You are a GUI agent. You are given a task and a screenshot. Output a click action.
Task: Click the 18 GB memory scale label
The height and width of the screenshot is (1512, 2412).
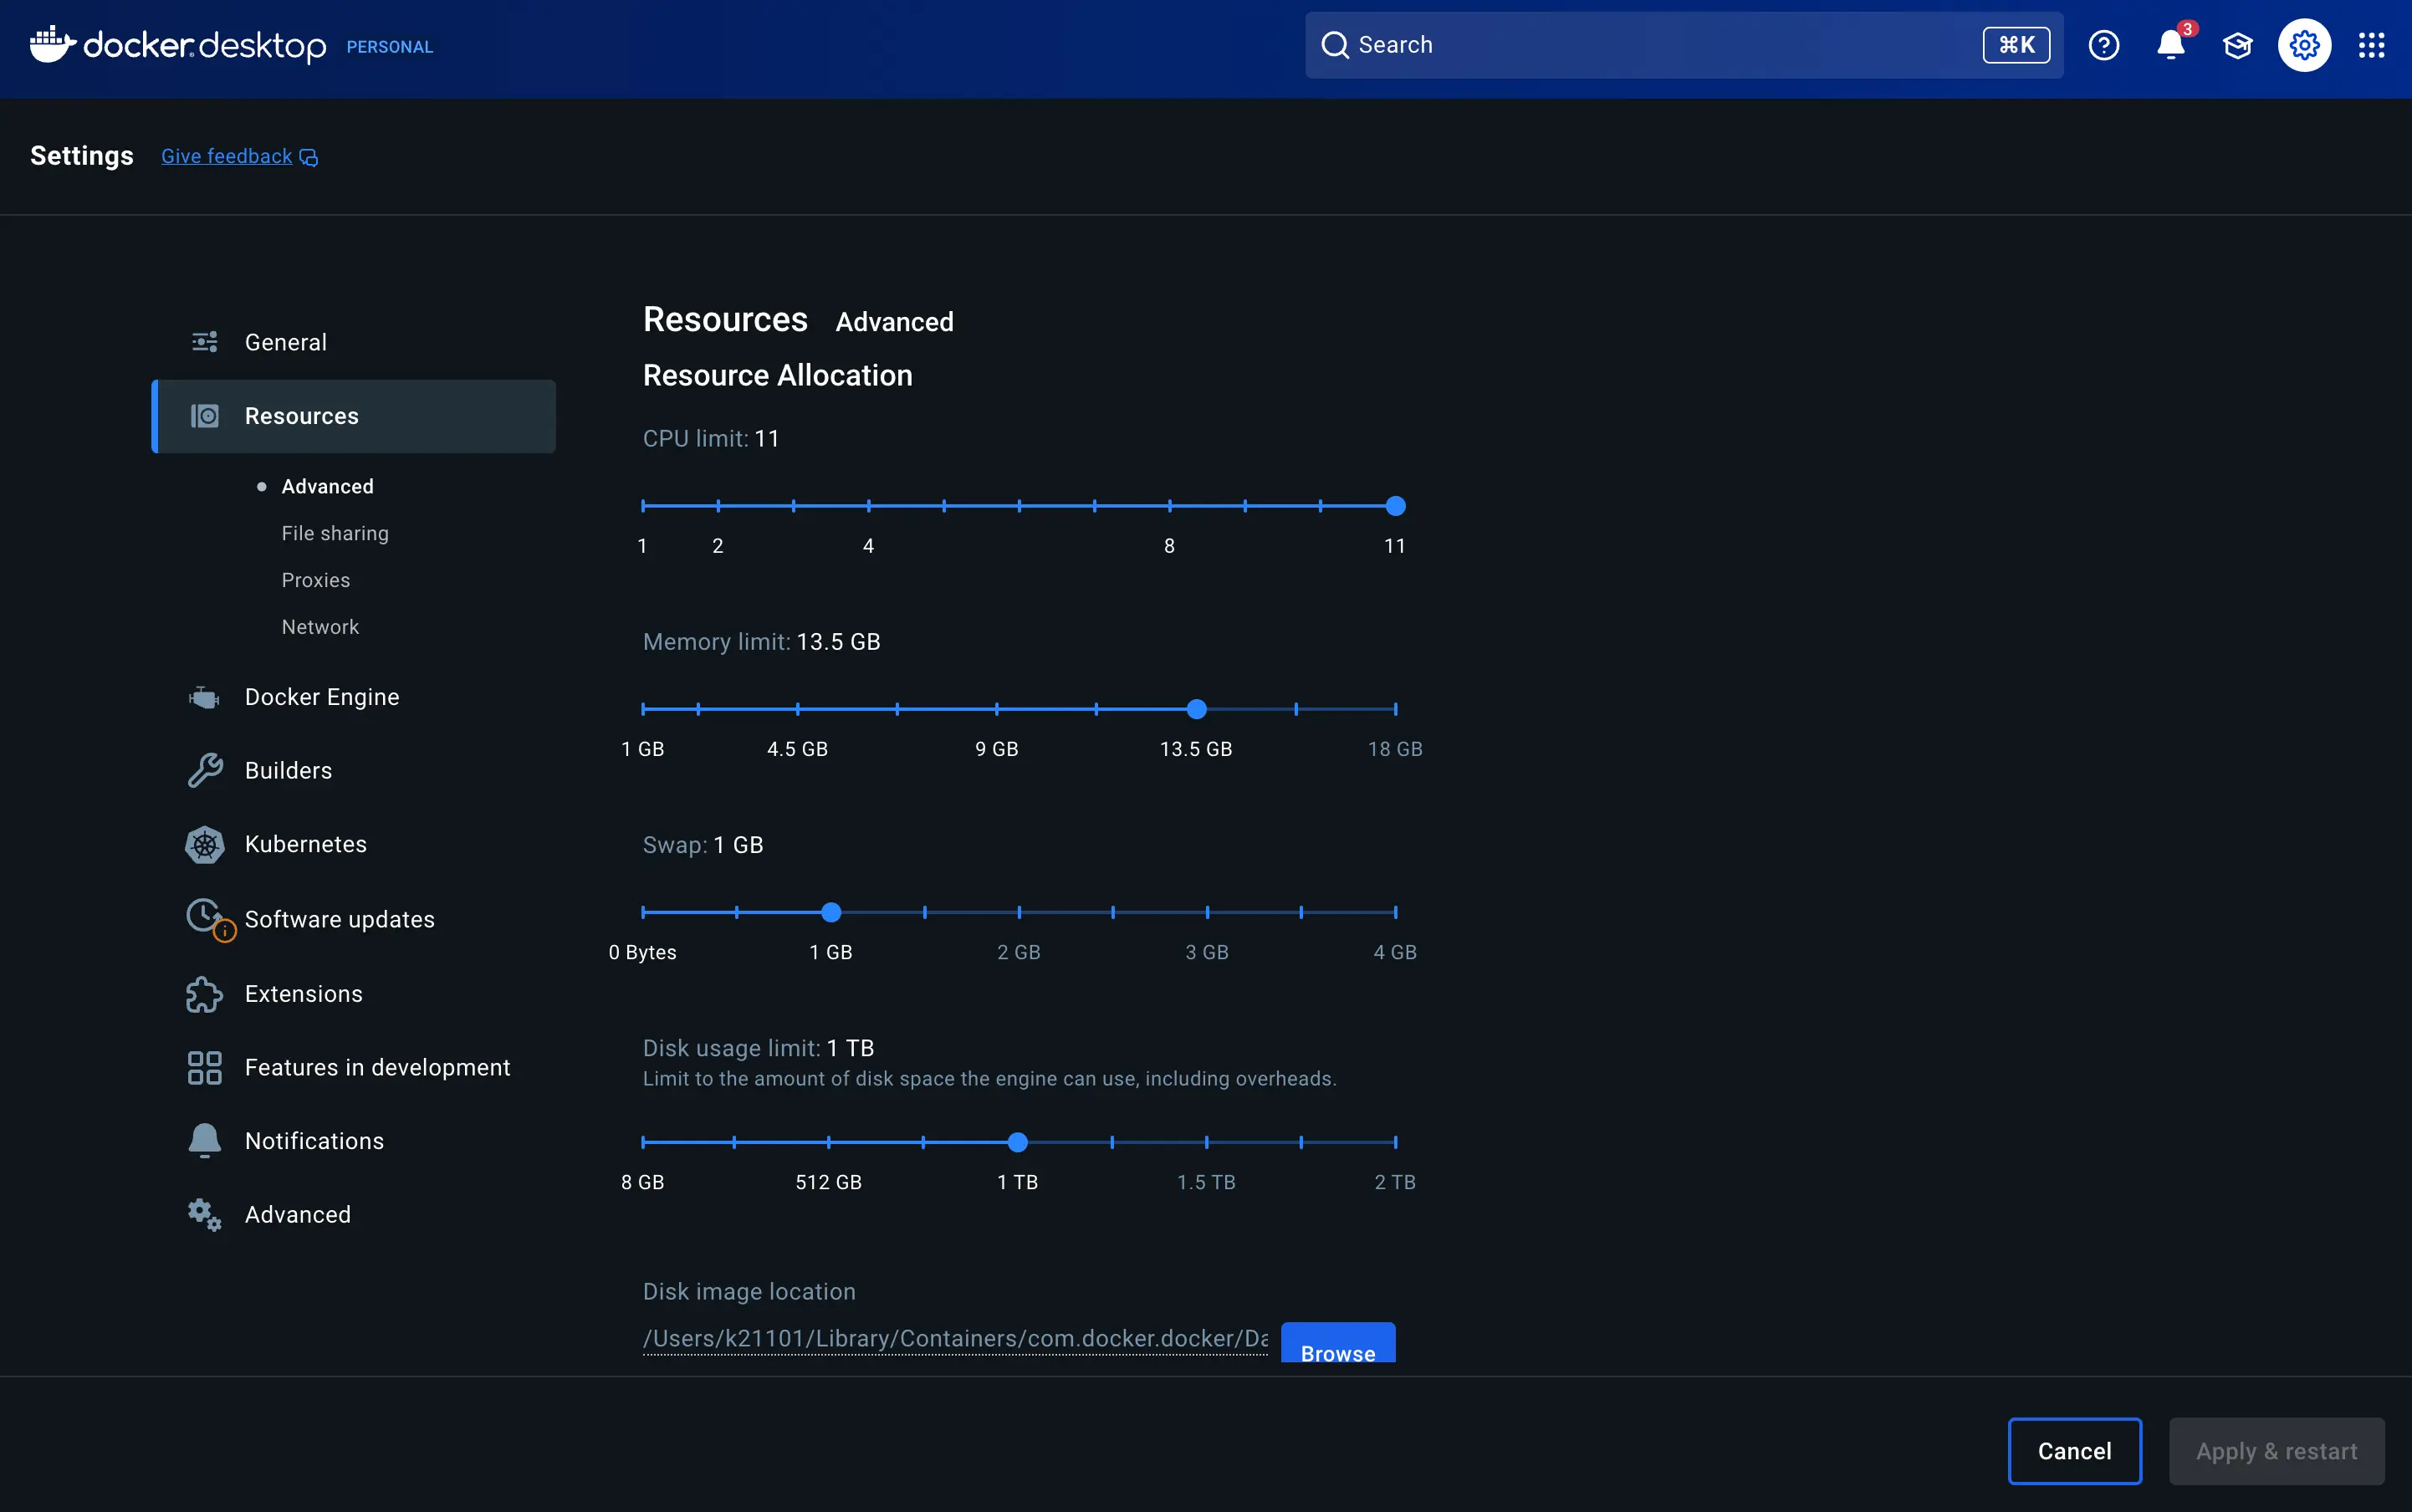[1395, 749]
